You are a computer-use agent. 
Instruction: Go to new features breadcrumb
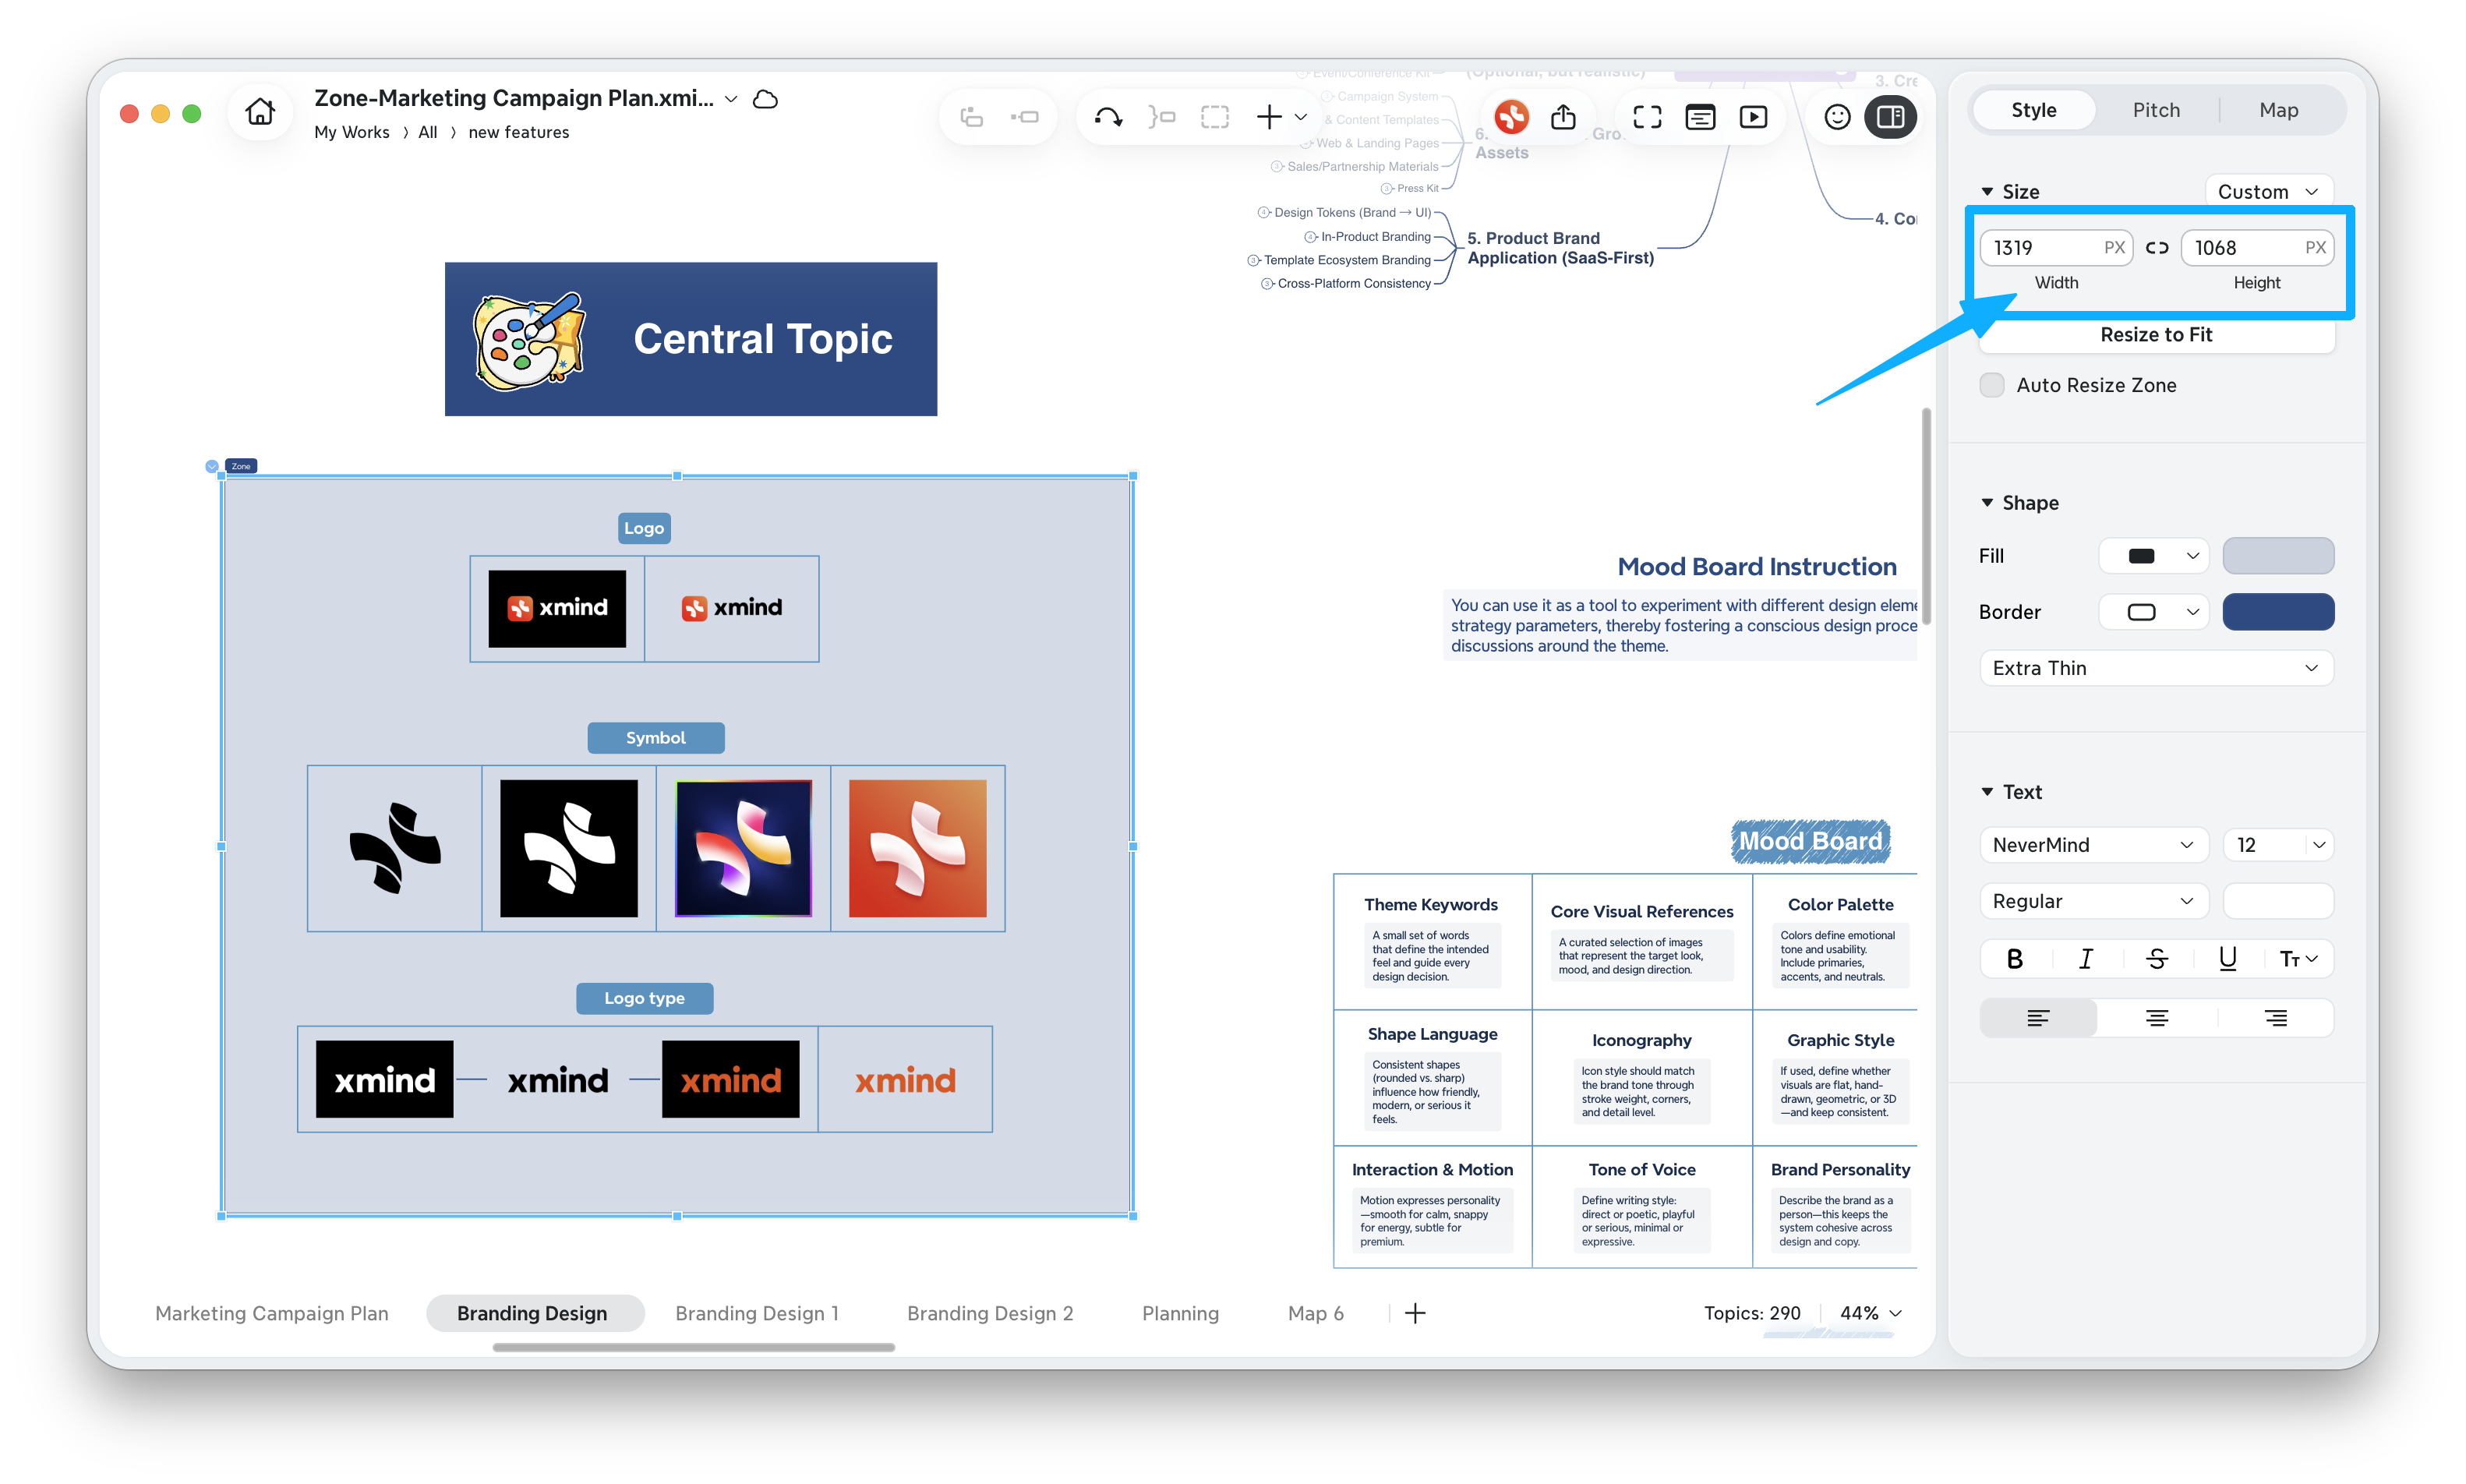click(519, 132)
